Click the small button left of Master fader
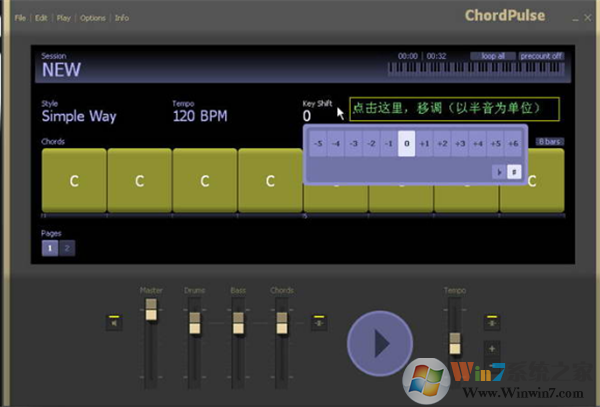Image resolution: width=600 pixels, height=407 pixels. pos(114,322)
